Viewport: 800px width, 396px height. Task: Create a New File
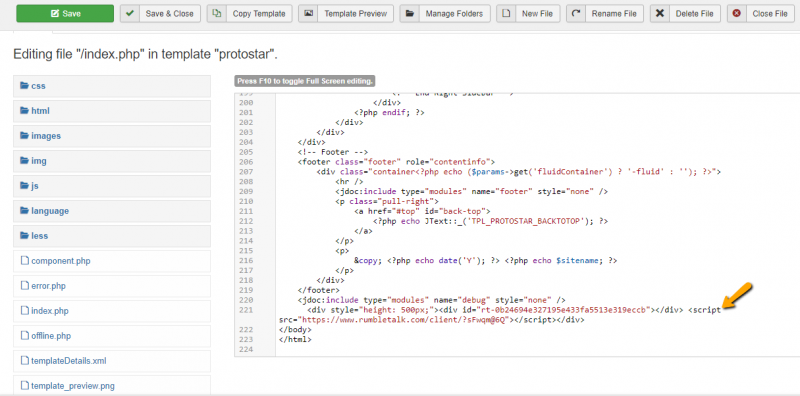coord(528,14)
